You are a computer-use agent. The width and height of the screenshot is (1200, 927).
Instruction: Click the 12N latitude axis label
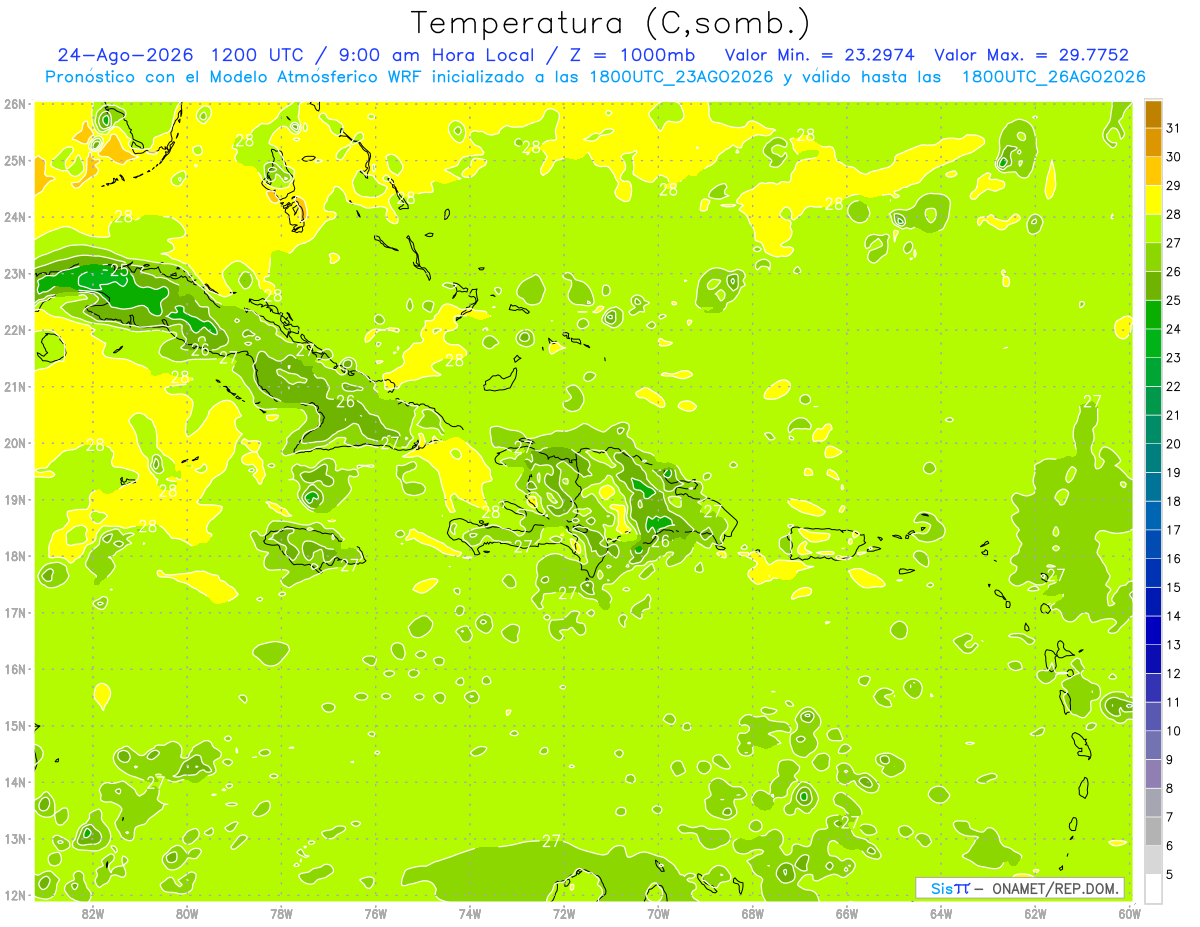tap(15, 895)
